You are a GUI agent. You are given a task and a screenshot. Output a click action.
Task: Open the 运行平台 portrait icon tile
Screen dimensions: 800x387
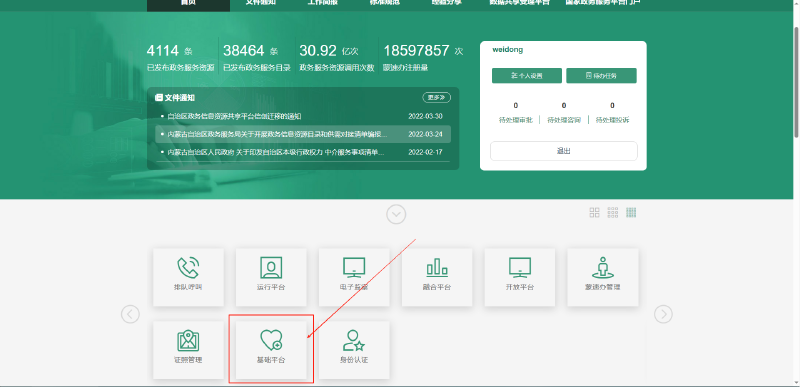pos(271,277)
